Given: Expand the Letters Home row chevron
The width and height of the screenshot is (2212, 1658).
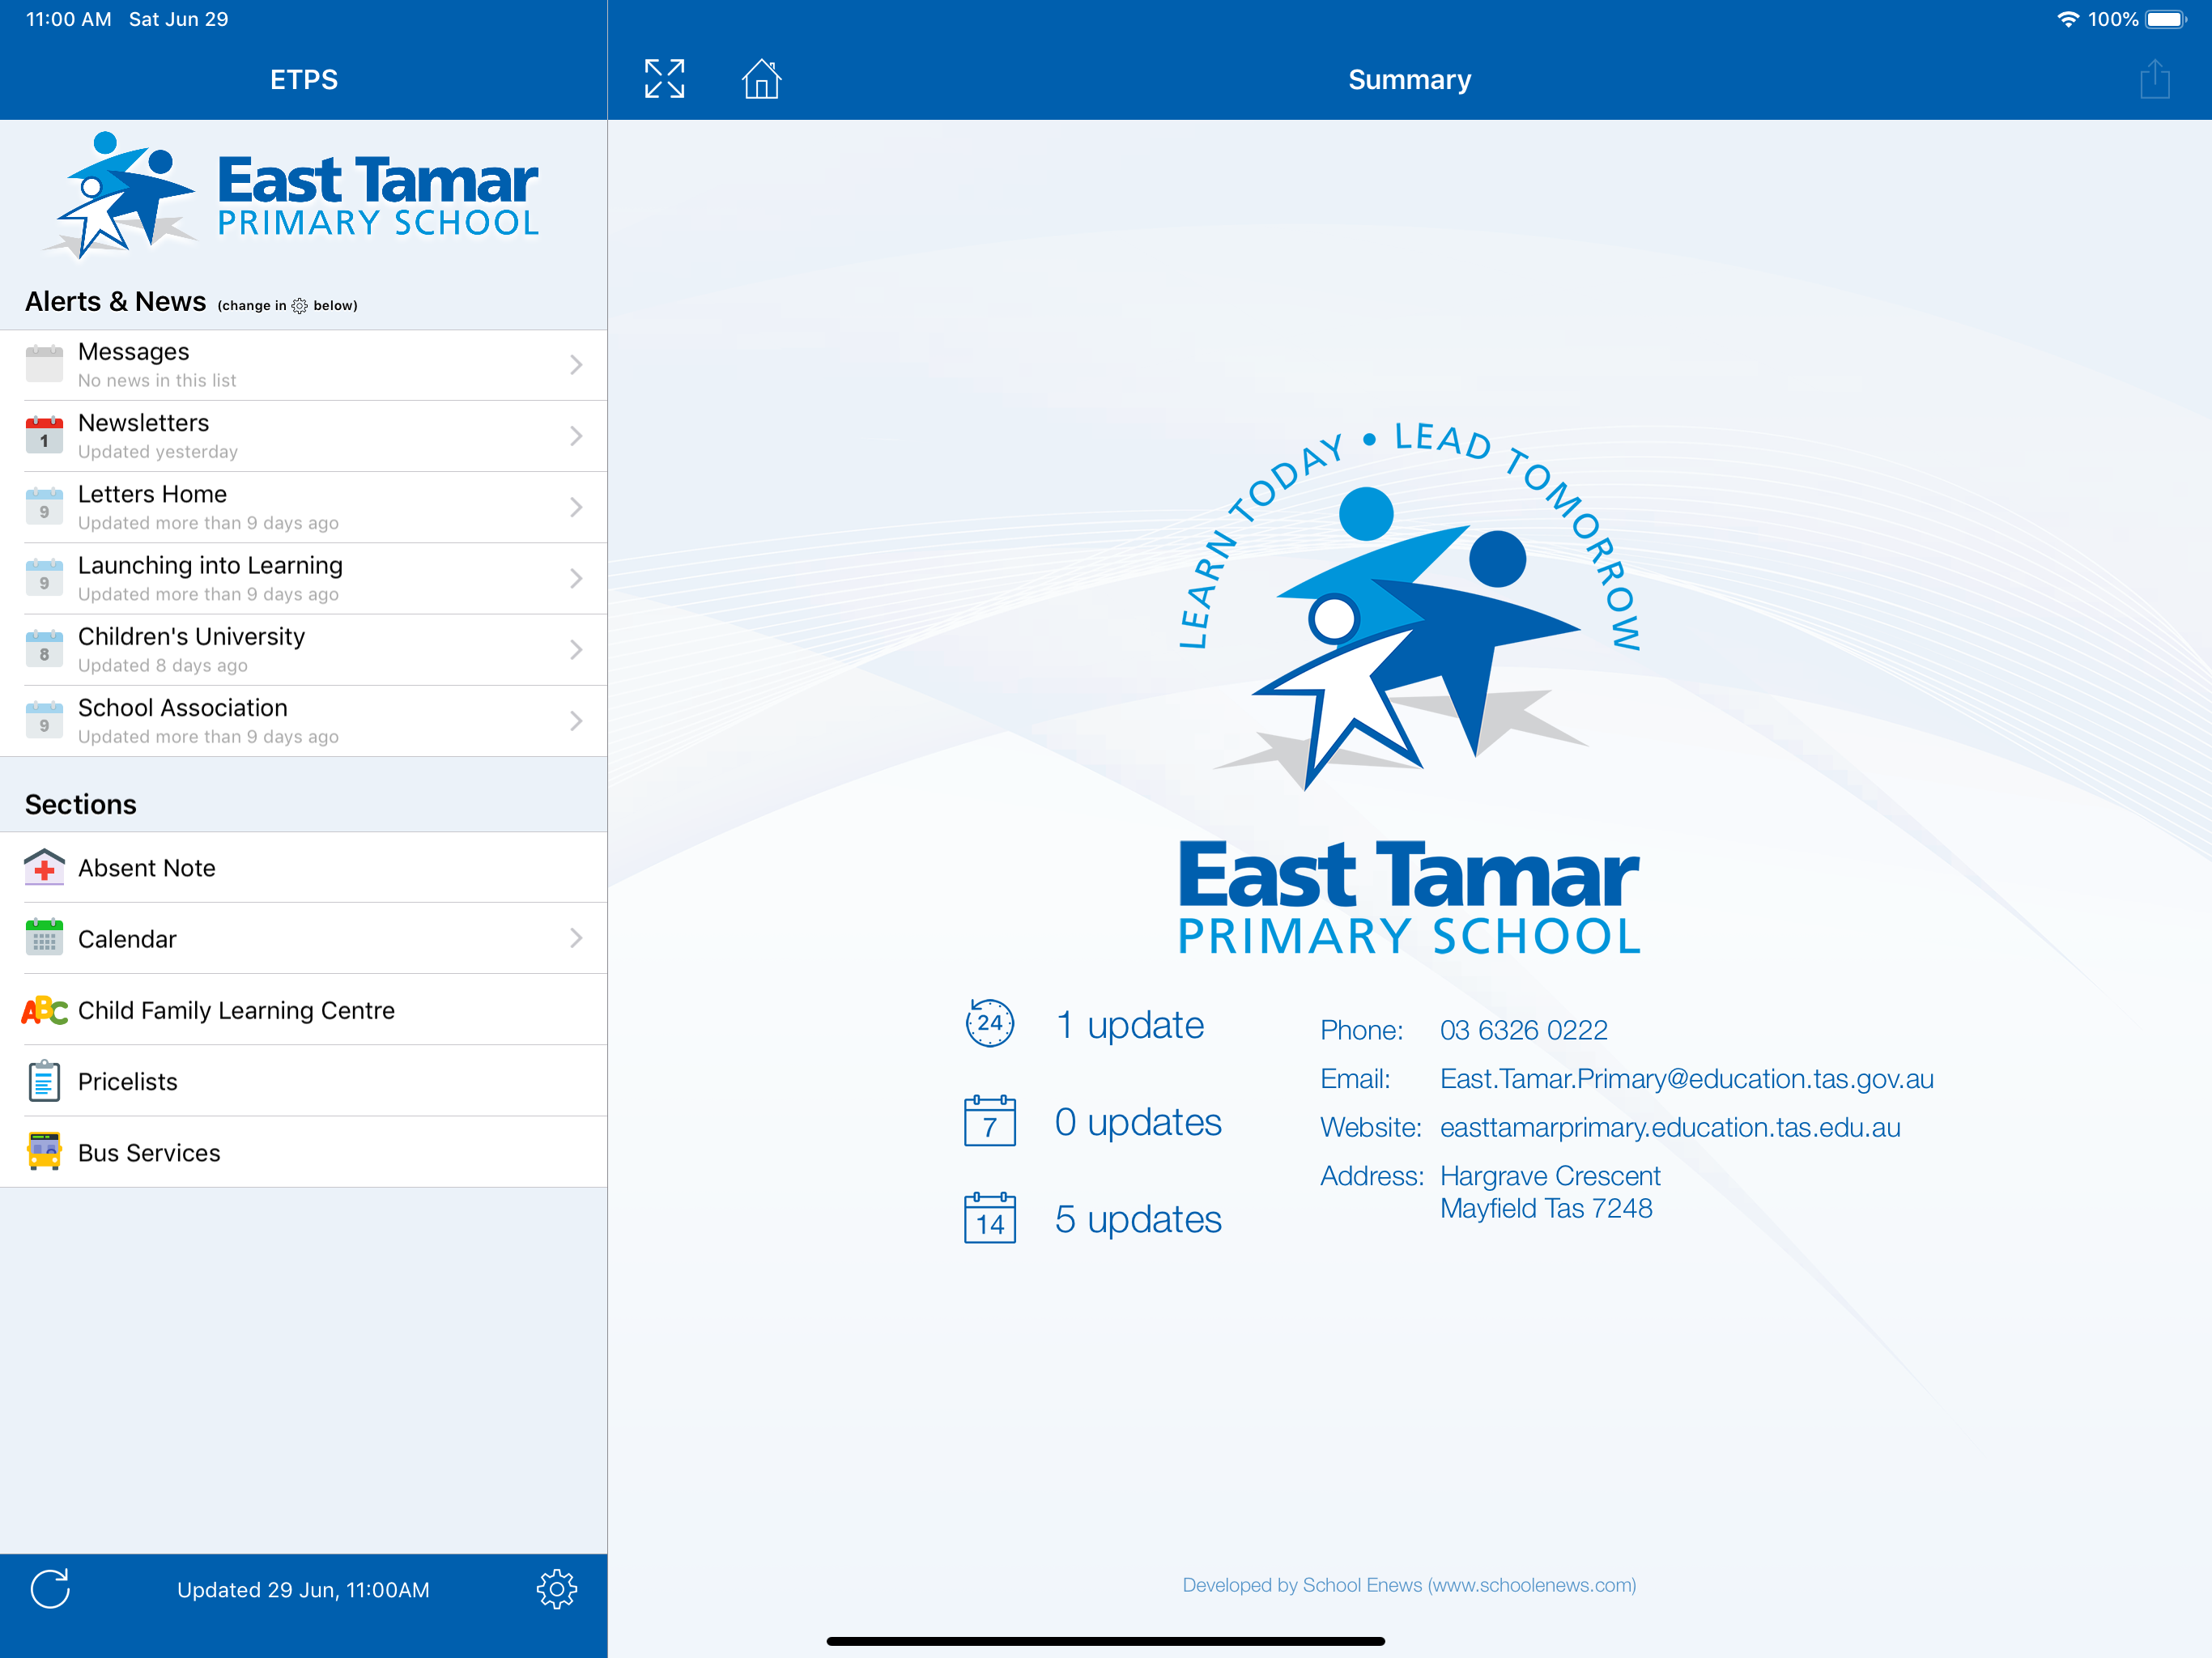Looking at the screenshot, I should tap(576, 506).
